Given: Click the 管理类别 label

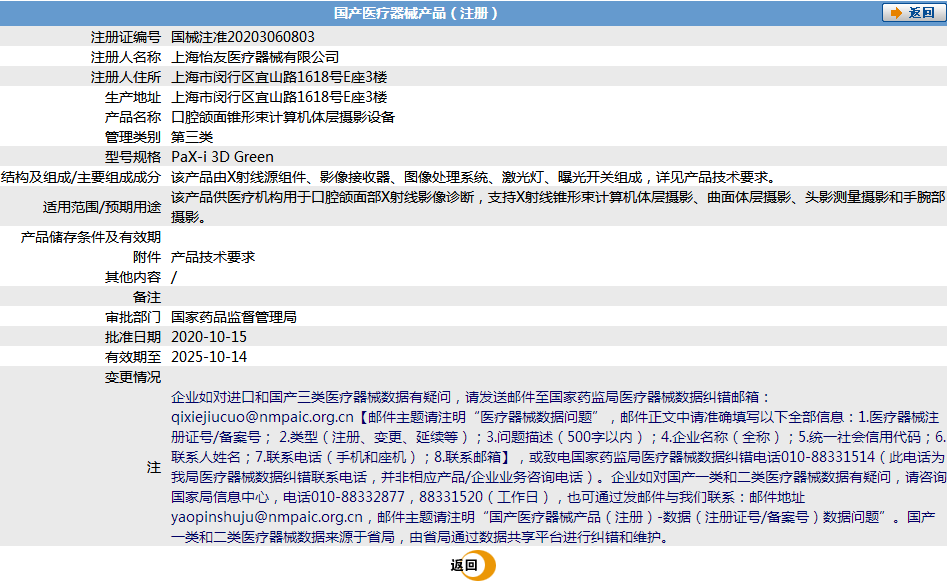Looking at the screenshot, I should point(132,137).
